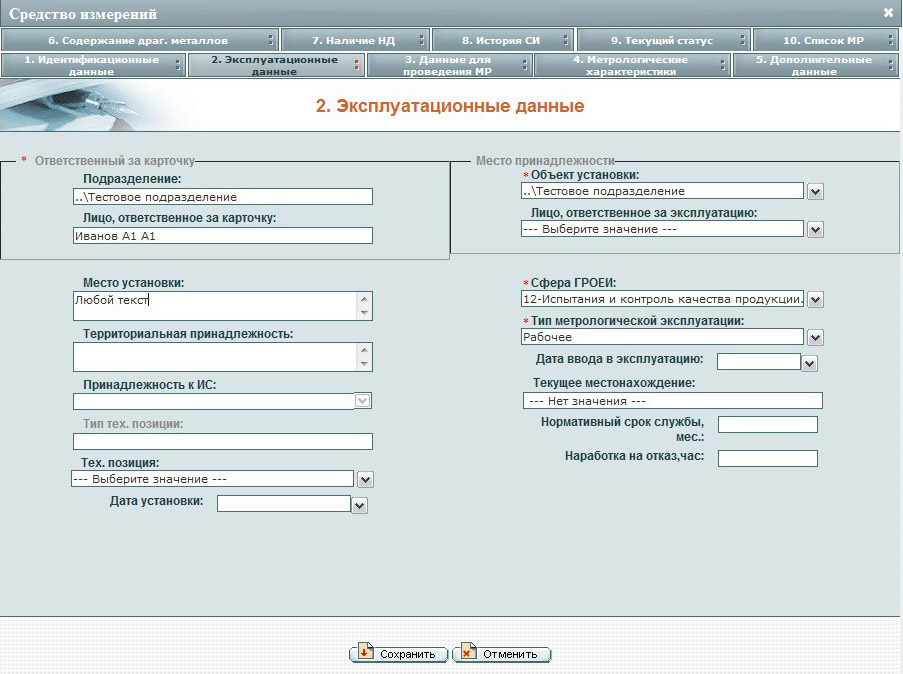Image resolution: width=903 pixels, height=674 pixels.
Task: Open Дата ввода в эксплуатацию date picker arrow
Action: click(x=810, y=363)
